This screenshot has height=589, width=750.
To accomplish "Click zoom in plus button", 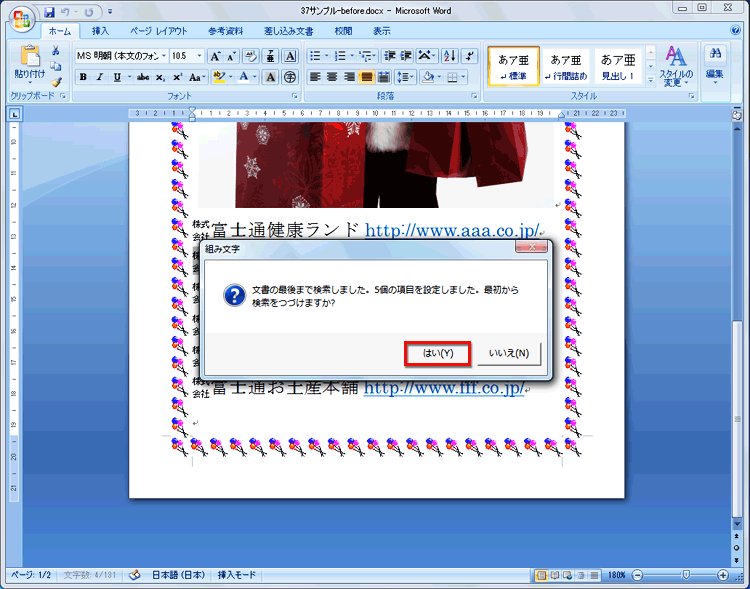I will point(723,575).
